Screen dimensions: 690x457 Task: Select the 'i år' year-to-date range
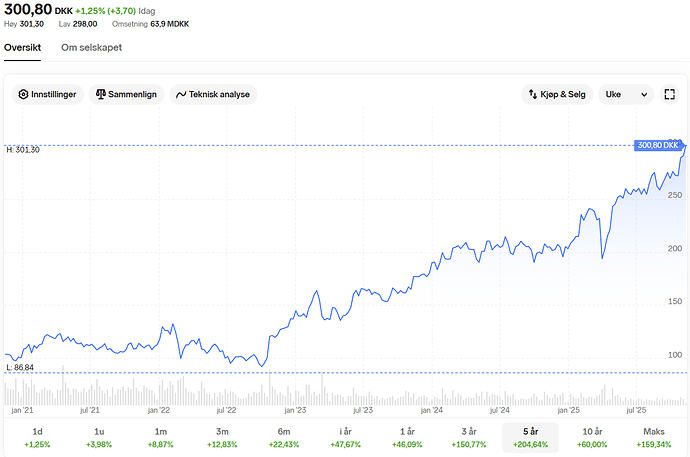pyautogui.click(x=345, y=437)
